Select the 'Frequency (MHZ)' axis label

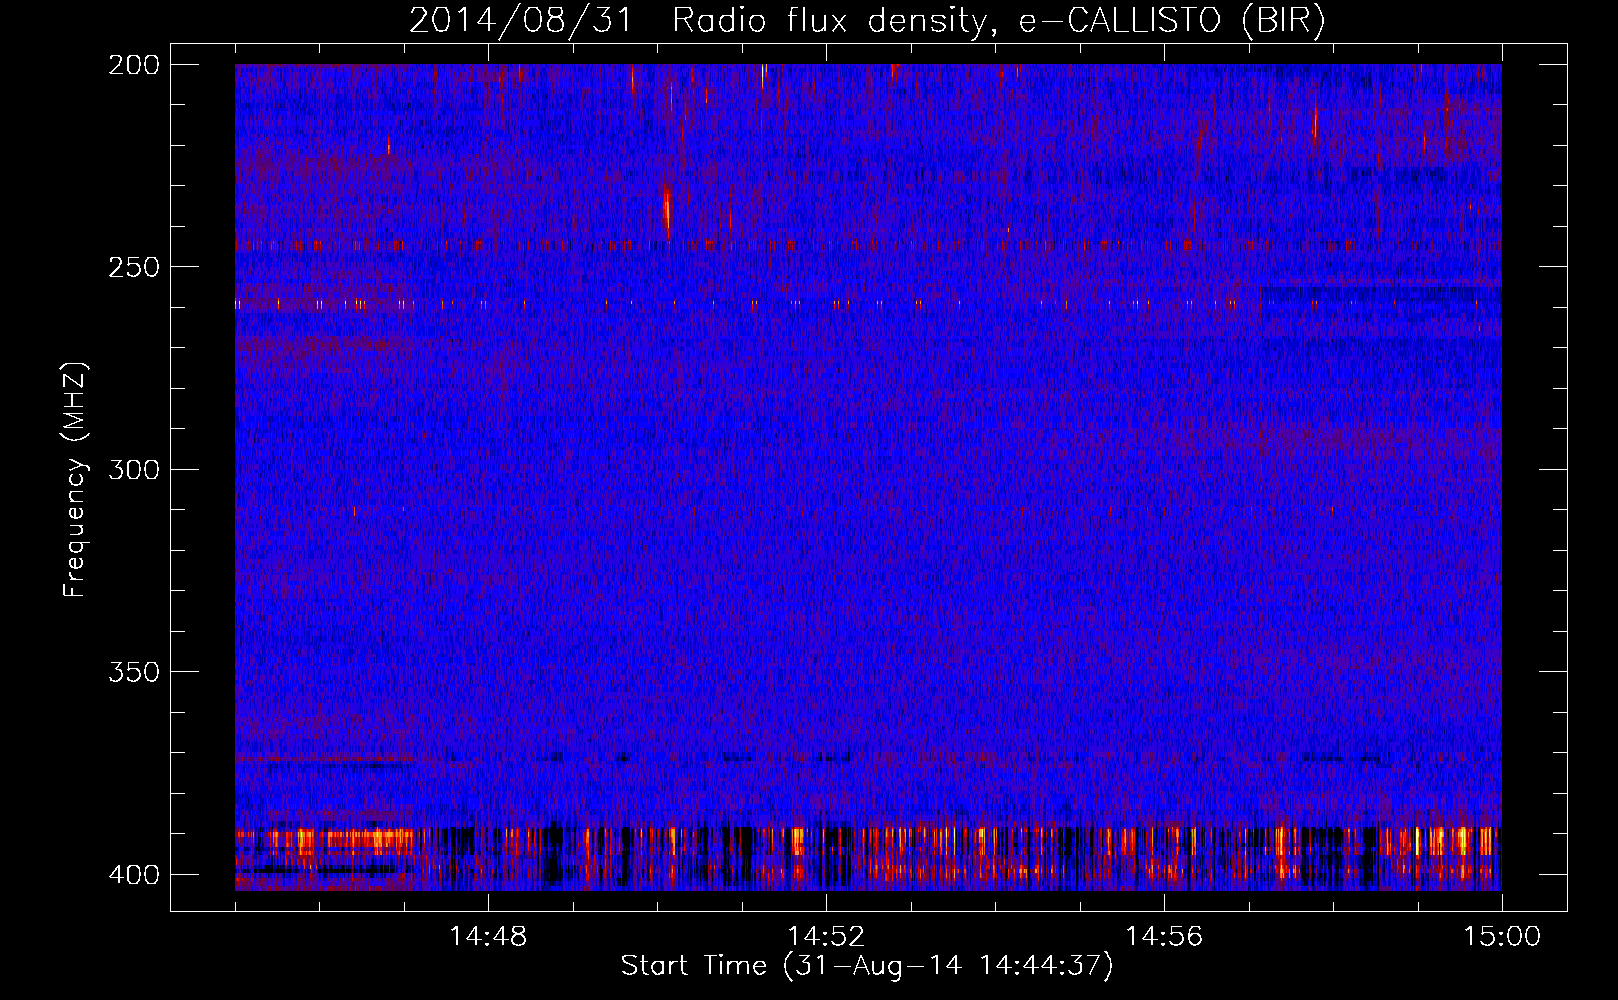click(x=75, y=479)
